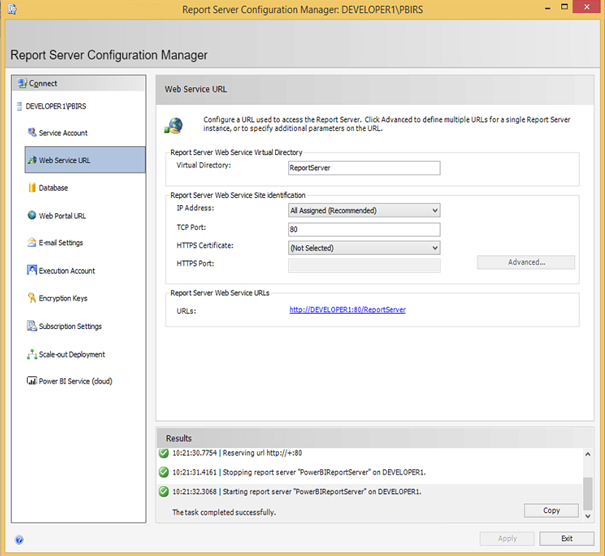Open the Service Account page

63,133
